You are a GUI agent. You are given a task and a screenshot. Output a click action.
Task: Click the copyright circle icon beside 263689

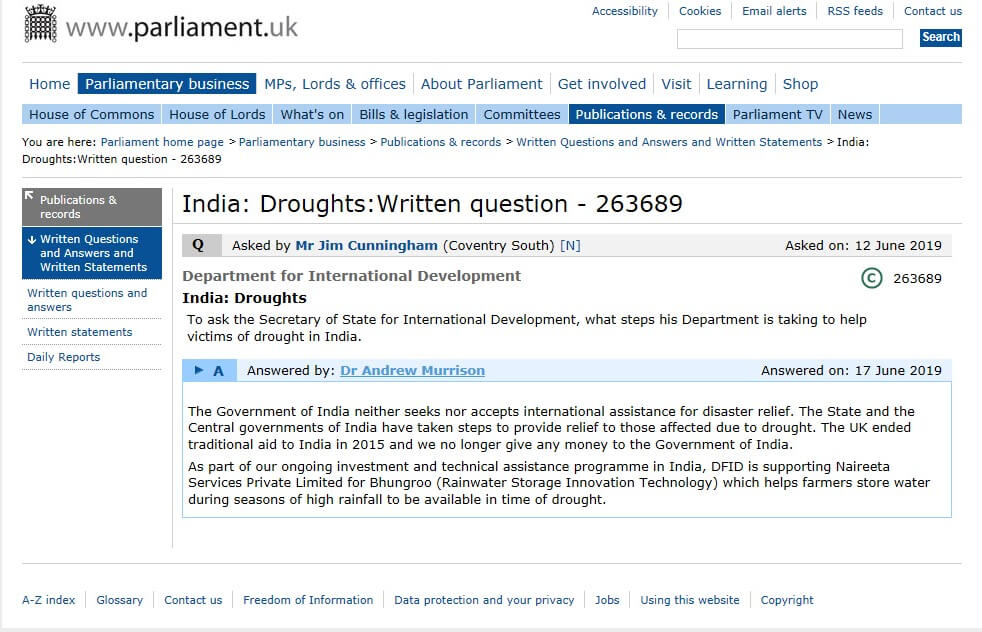[x=871, y=278]
